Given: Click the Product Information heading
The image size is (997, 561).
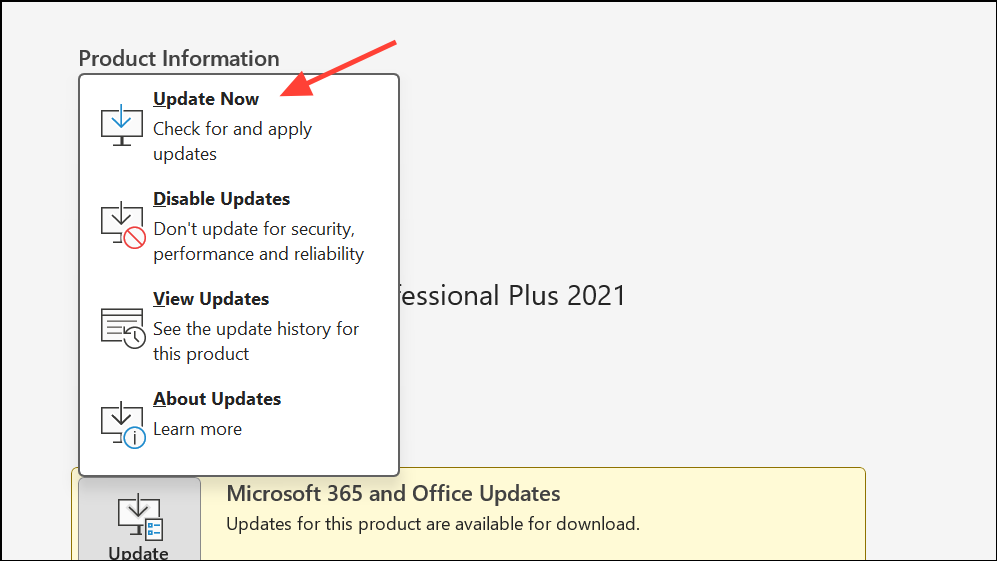Looking at the screenshot, I should coord(179,59).
